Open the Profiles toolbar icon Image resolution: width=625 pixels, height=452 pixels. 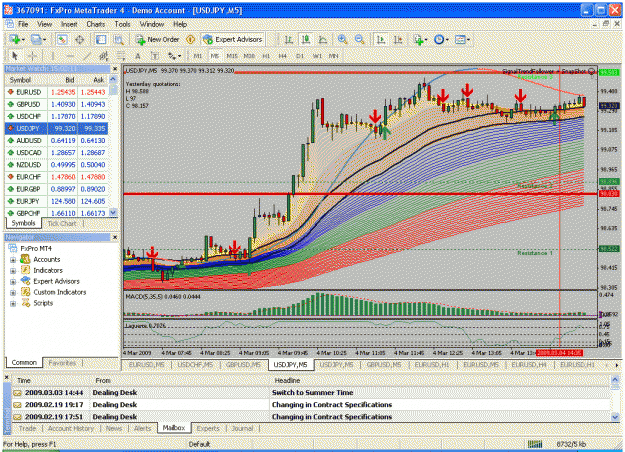(x=36, y=39)
